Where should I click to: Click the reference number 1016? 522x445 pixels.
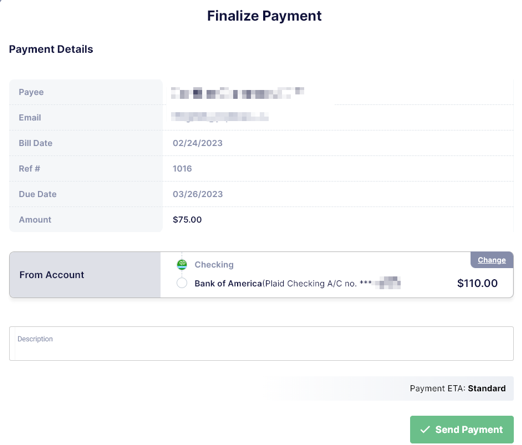pyautogui.click(x=182, y=169)
